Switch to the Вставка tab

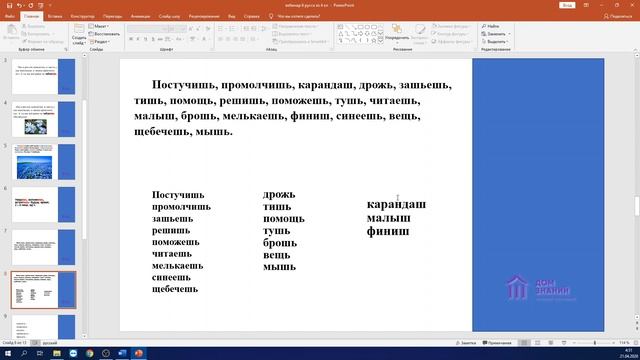(55, 16)
